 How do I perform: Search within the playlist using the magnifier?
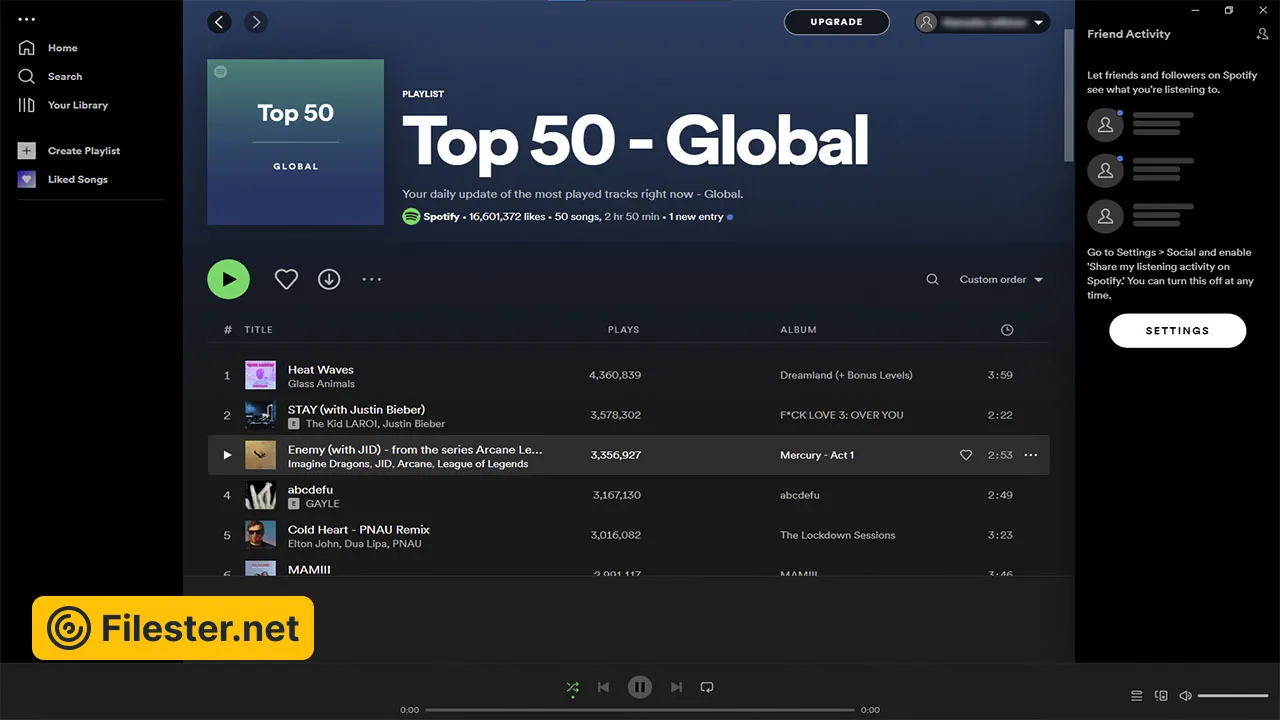(x=932, y=280)
